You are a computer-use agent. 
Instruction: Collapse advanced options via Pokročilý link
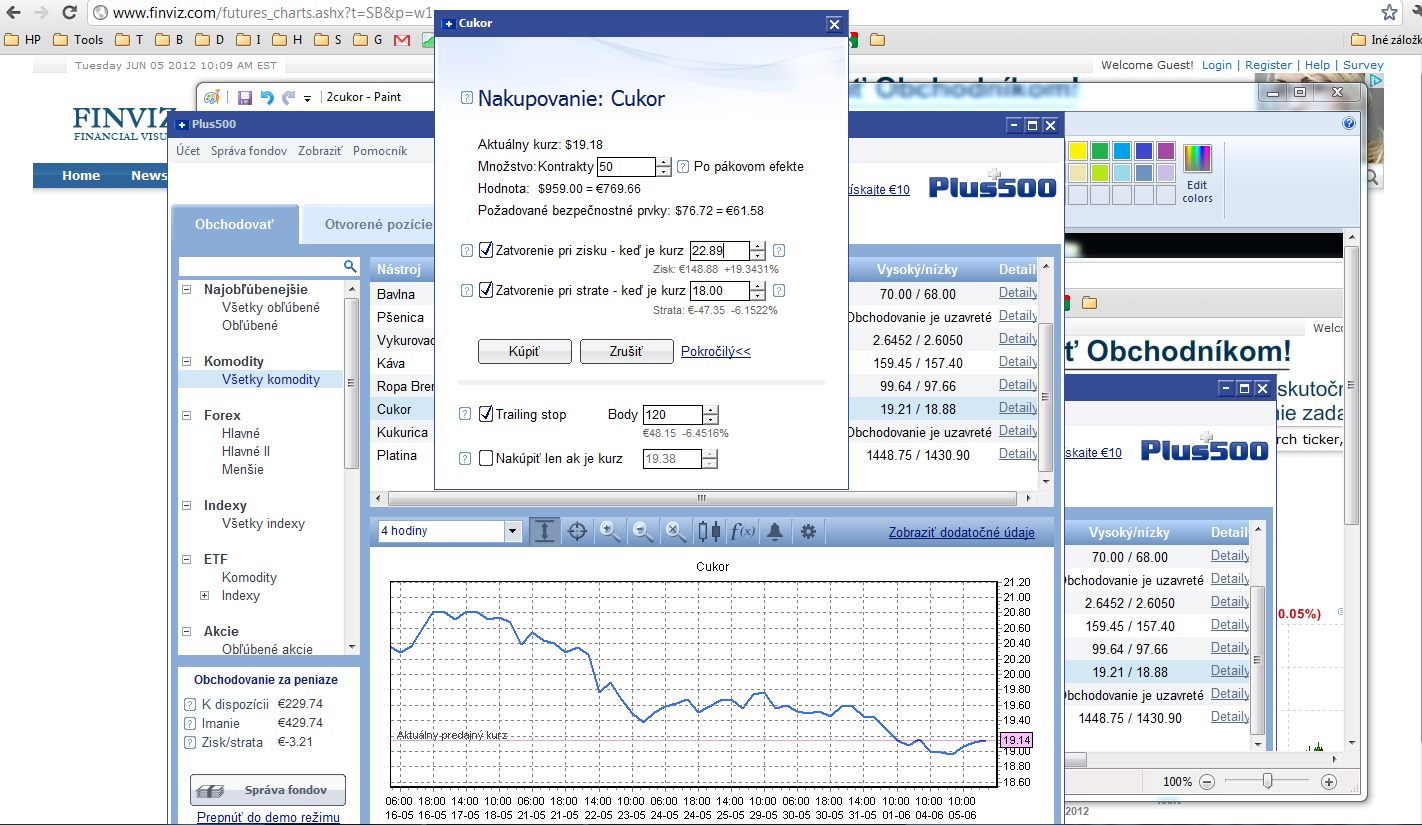click(x=716, y=352)
